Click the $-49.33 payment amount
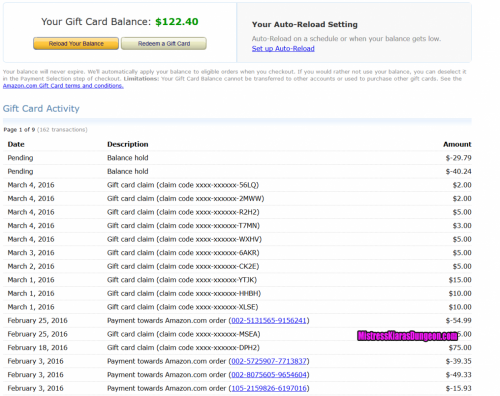This screenshot has height=396, width=500. (x=458, y=375)
